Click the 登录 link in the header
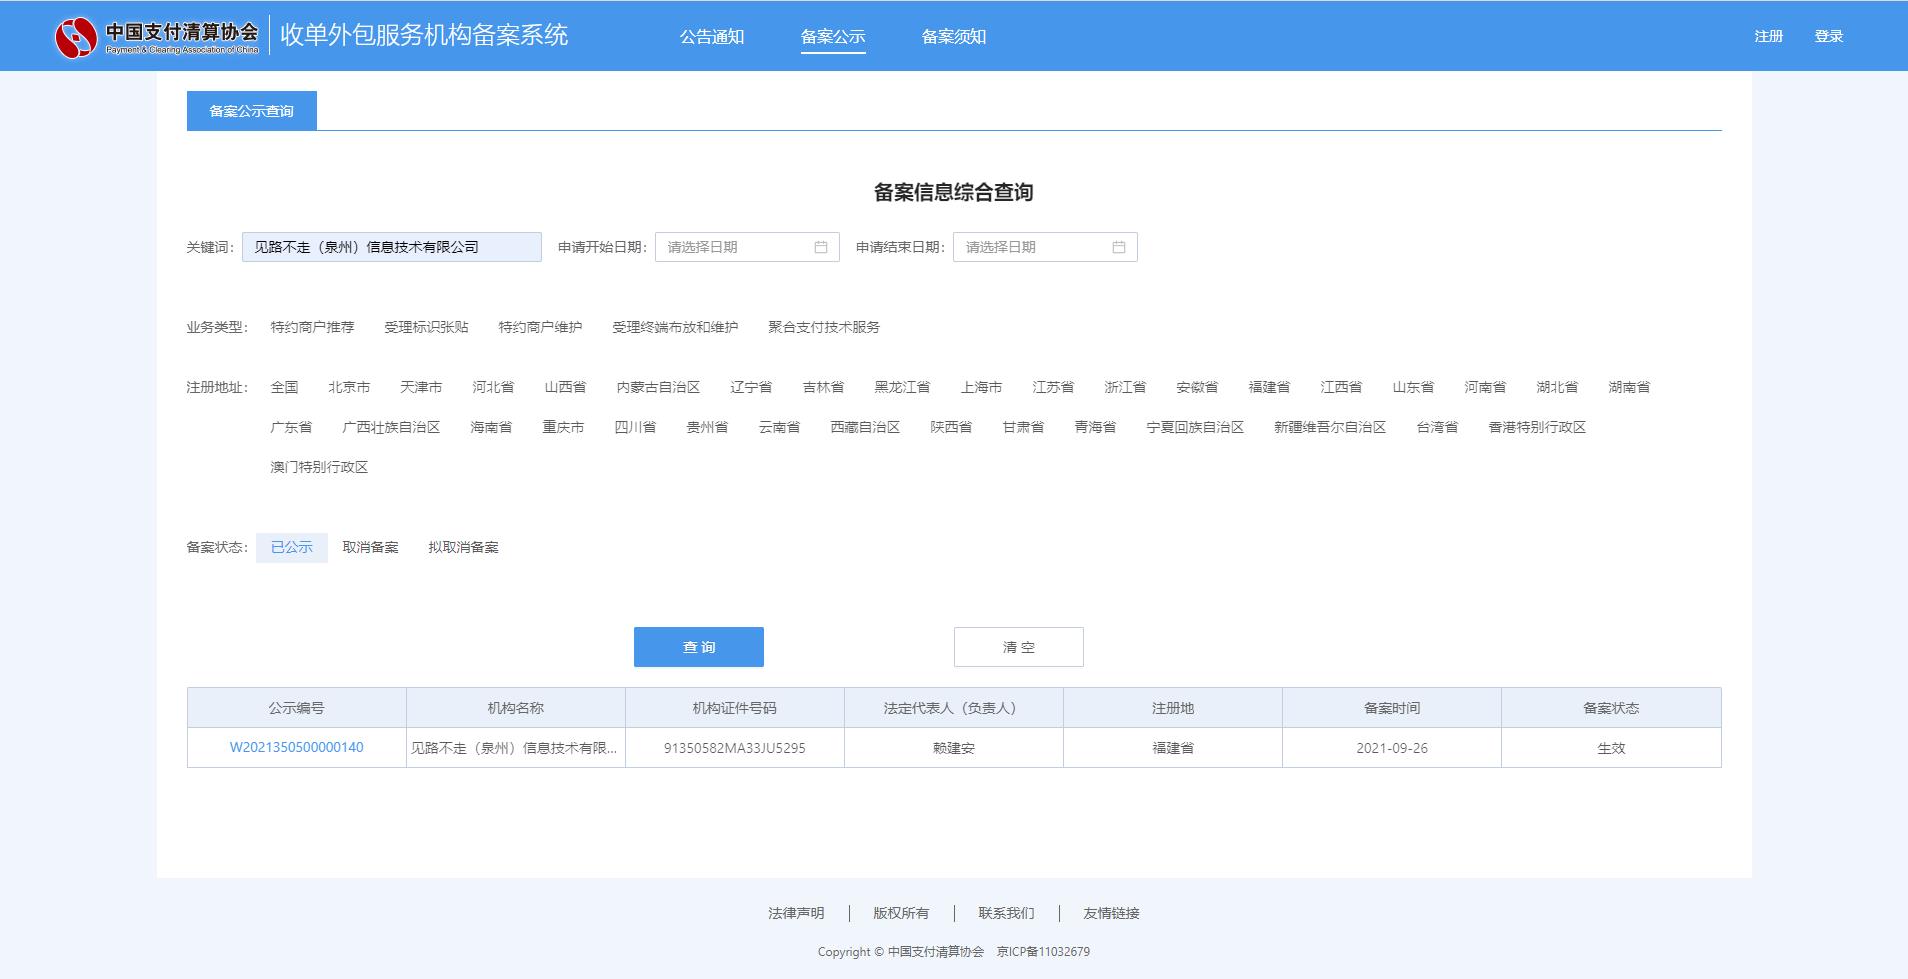 pyautogui.click(x=1829, y=36)
